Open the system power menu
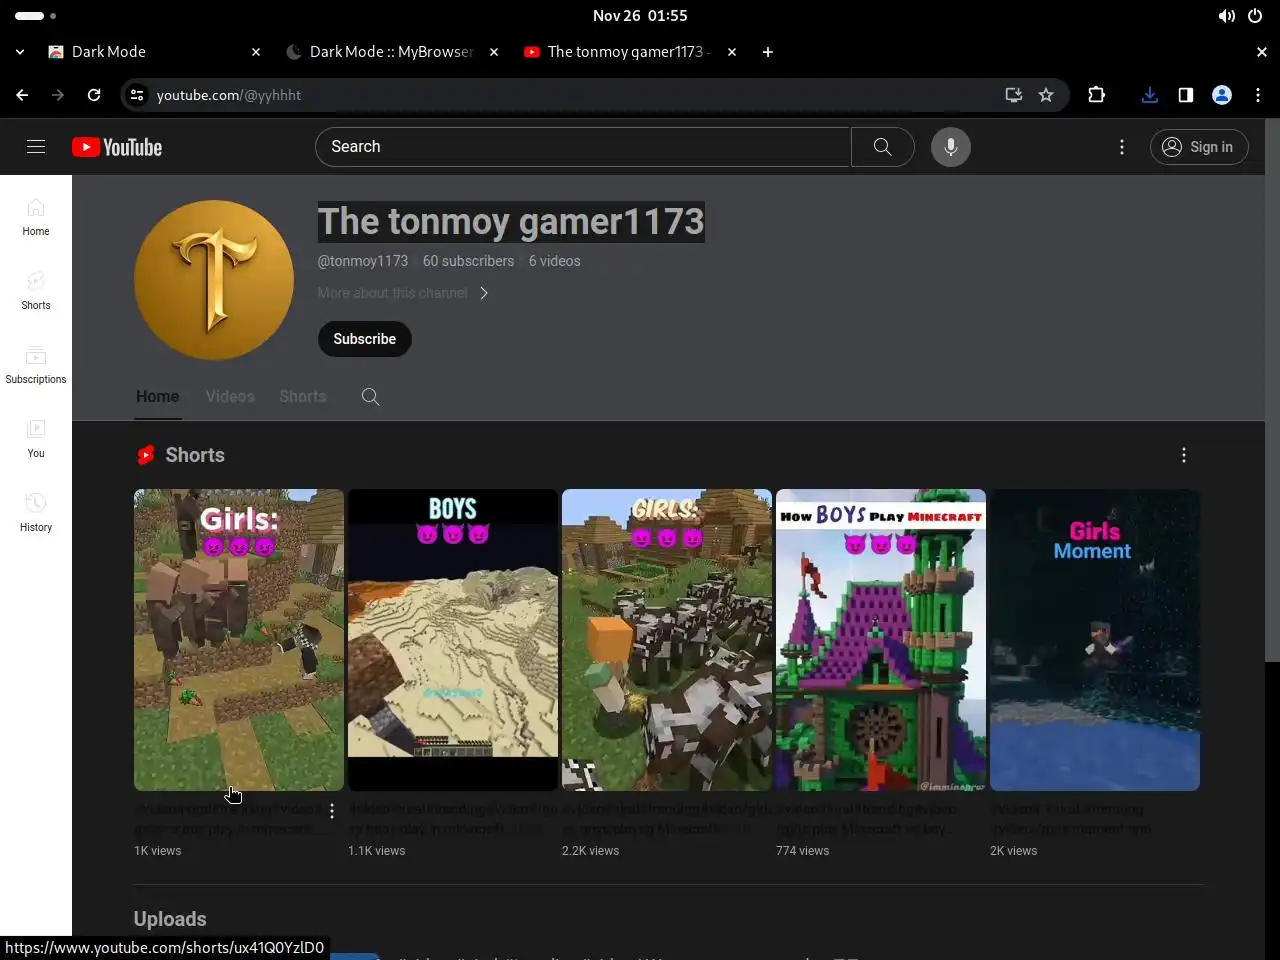The height and width of the screenshot is (960, 1280). point(1255,16)
